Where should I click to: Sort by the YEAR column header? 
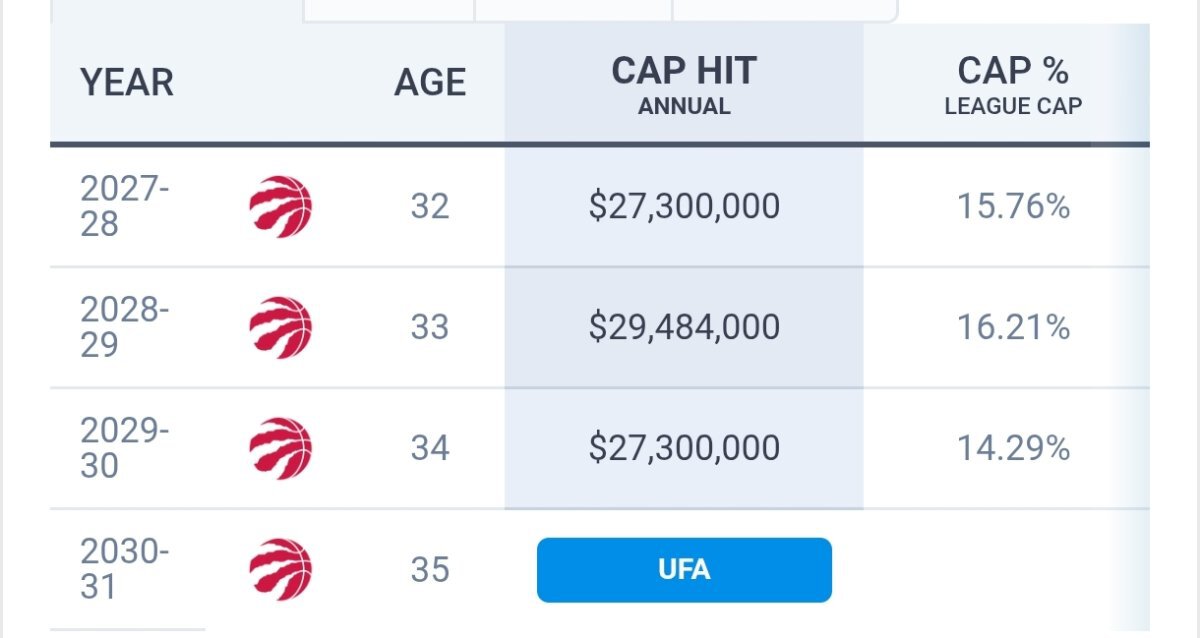pos(127,83)
